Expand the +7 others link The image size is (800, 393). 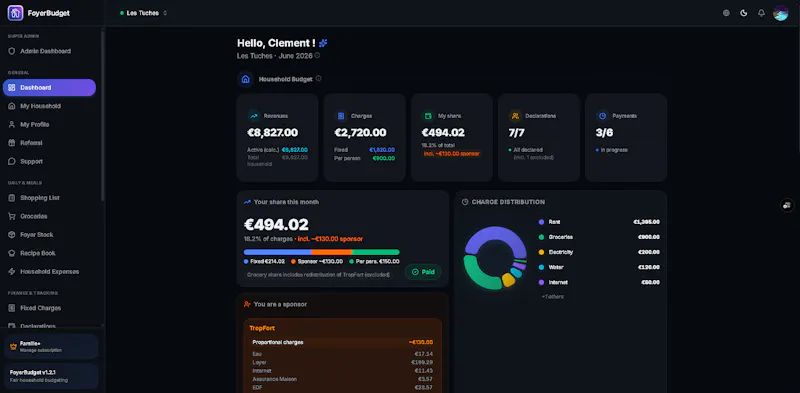[x=553, y=297]
